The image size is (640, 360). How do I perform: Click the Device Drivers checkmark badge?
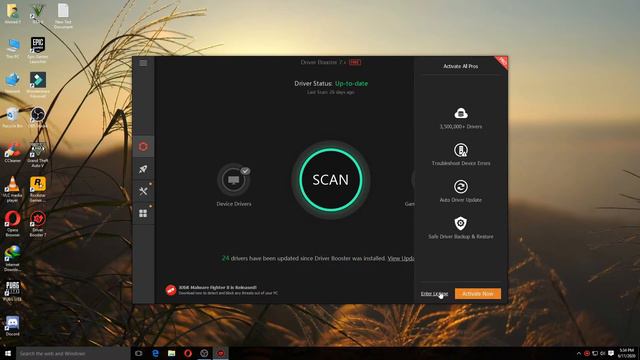[x=245, y=171]
